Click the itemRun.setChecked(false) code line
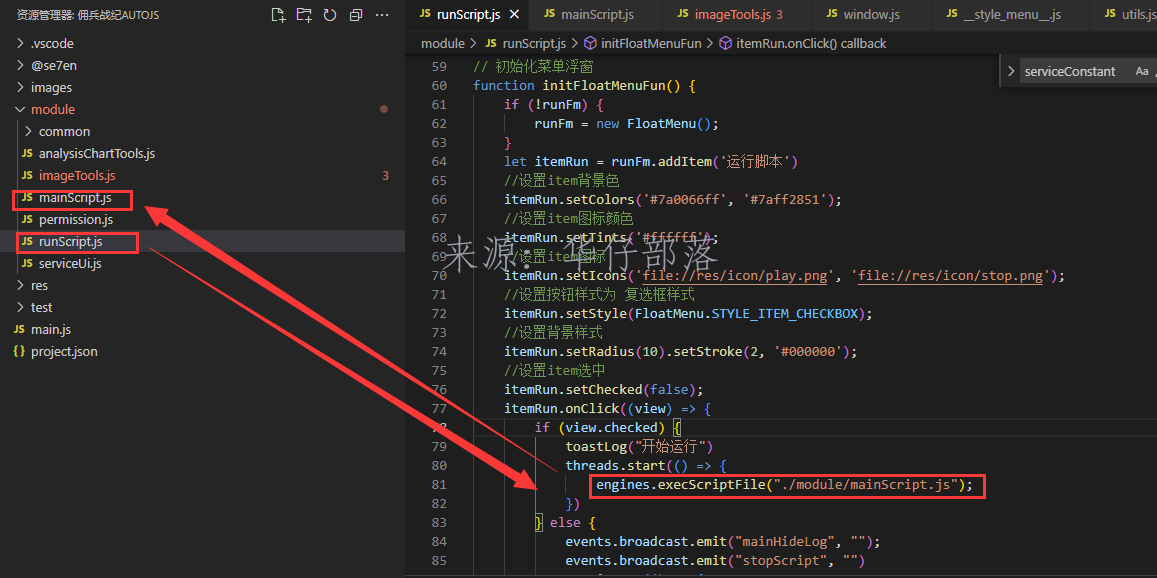The width and height of the screenshot is (1157, 578). click(x=604, y=390)
